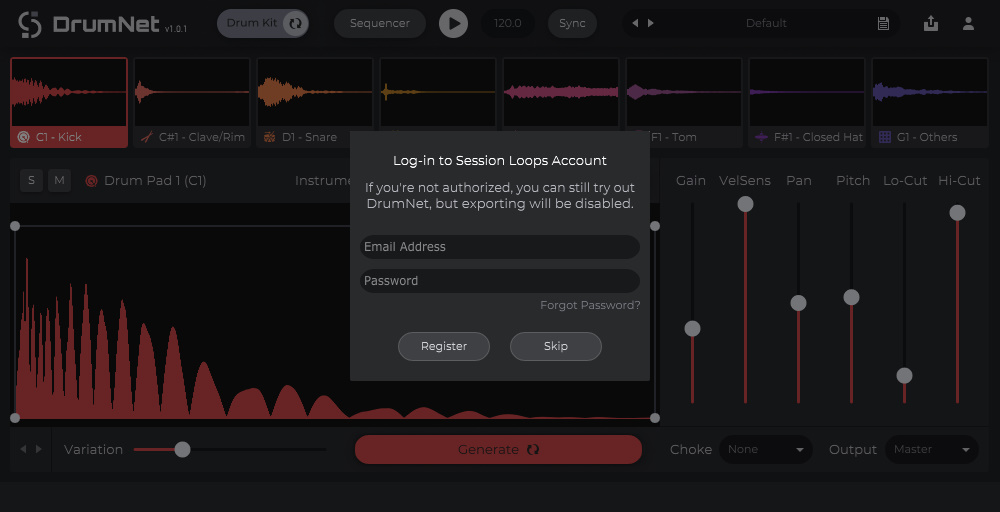The width and height of the screenshot is (1000, 512).
Task: Click the 120.0 tempo field
Action: click(x=508, y=24)
